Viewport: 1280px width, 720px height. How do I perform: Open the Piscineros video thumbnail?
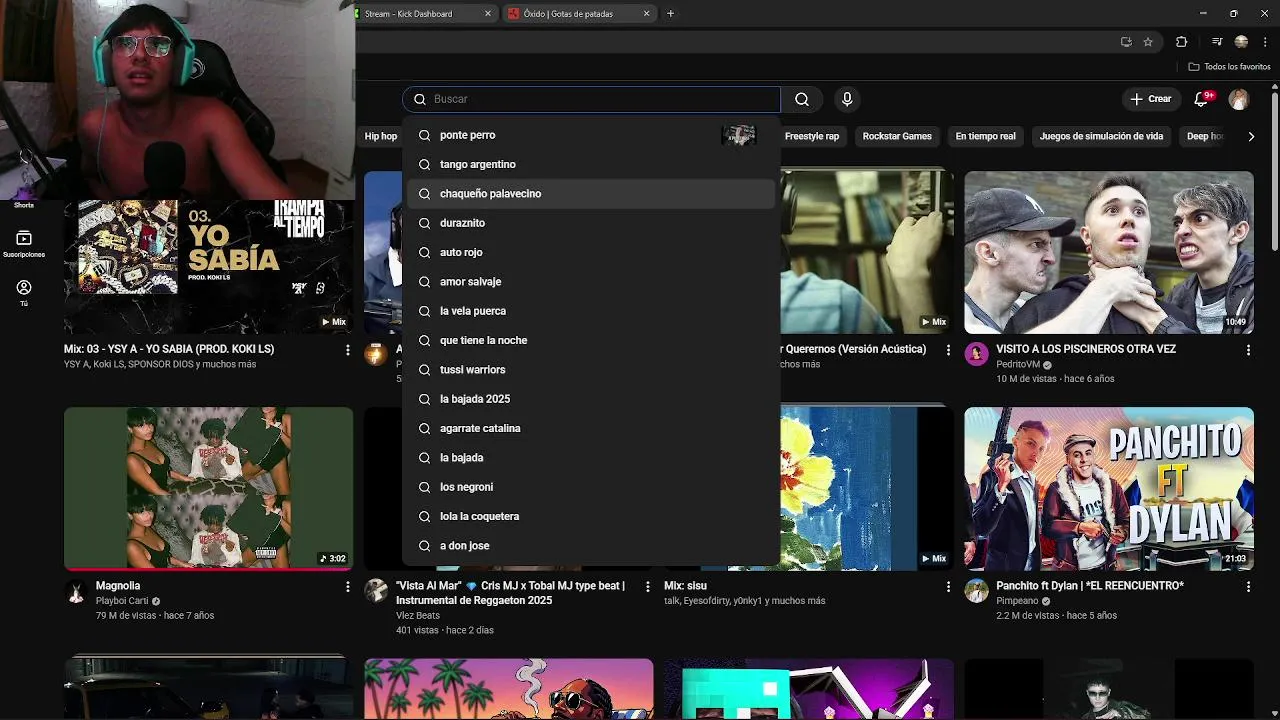[1109, 252]
